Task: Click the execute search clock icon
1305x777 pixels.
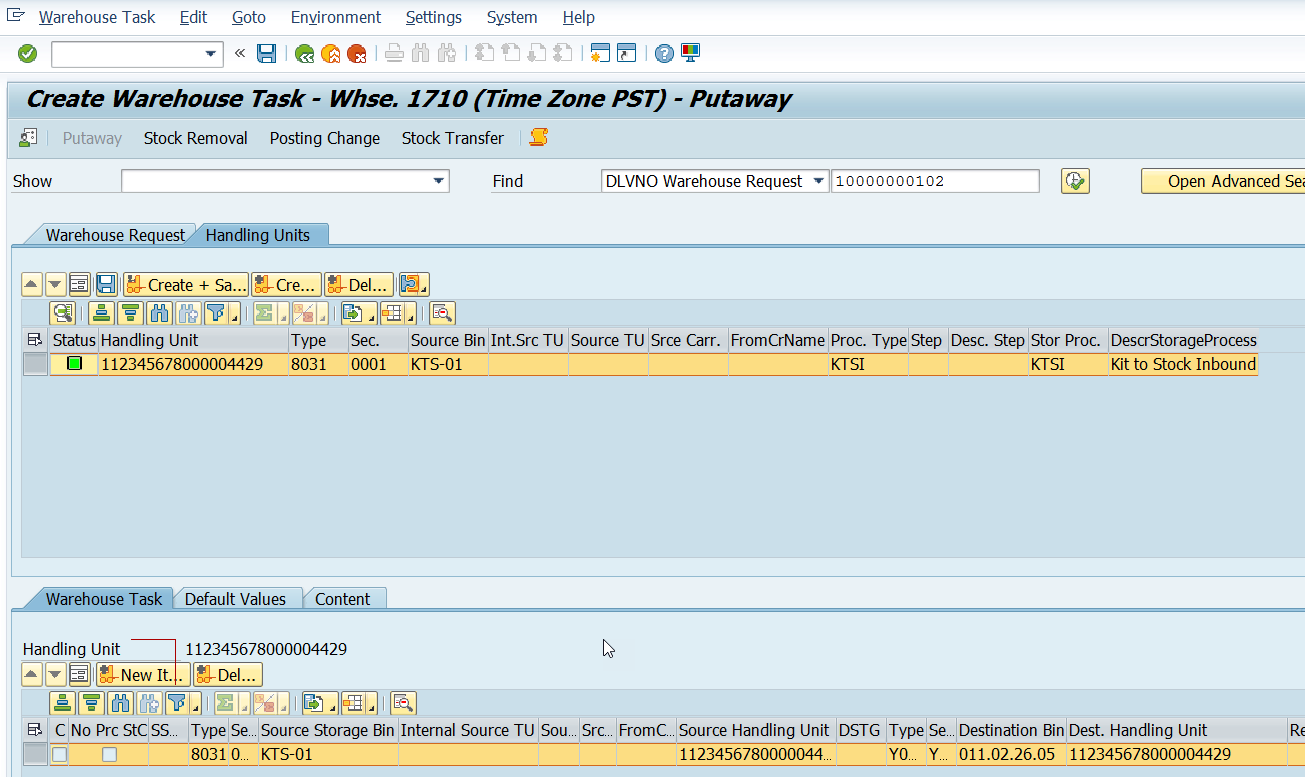Action: 1075,181
